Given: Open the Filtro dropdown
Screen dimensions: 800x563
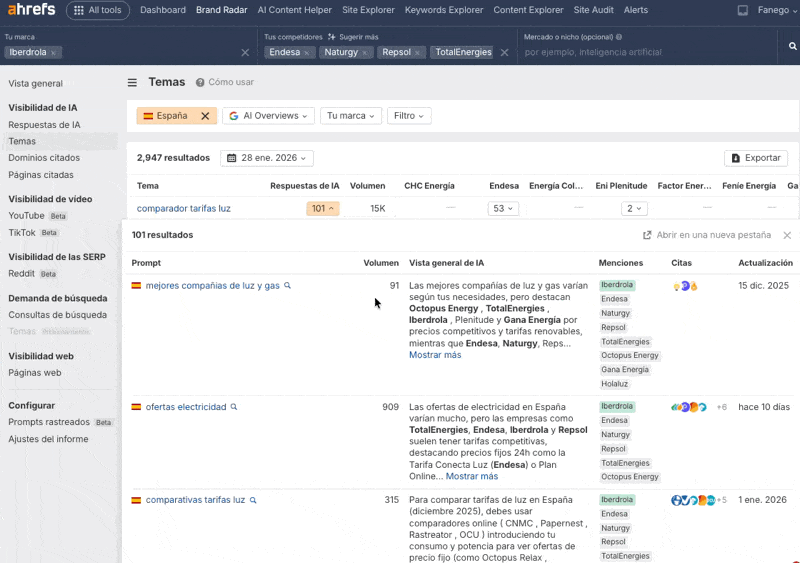Looking at the screenshot, I should (409, 116).
